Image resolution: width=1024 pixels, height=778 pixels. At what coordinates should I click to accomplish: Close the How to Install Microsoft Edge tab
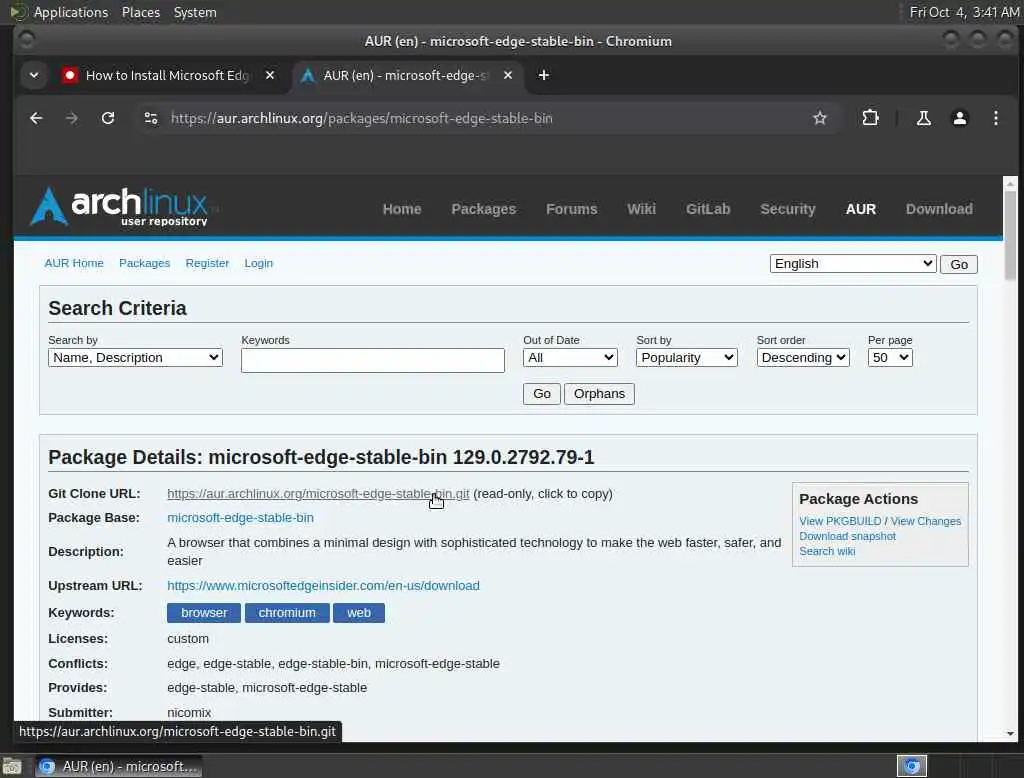click(270, 75)
